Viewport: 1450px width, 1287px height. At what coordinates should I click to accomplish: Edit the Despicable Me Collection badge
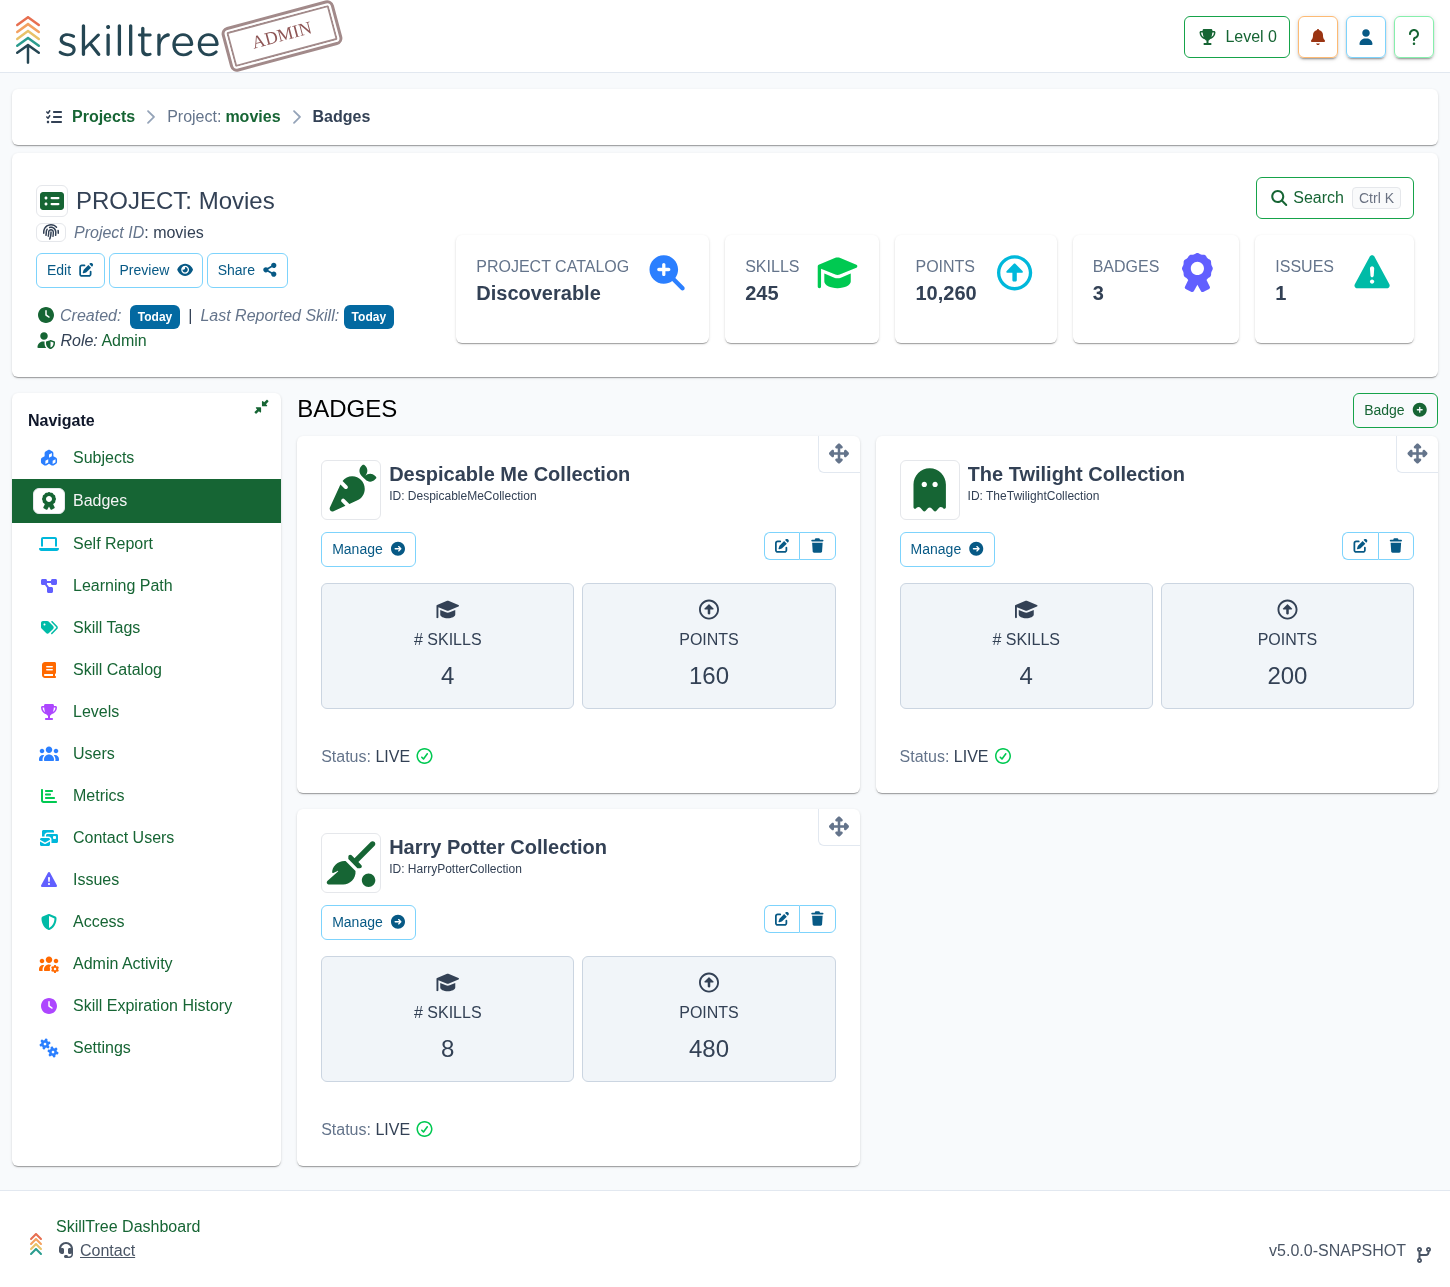(782, 546)
